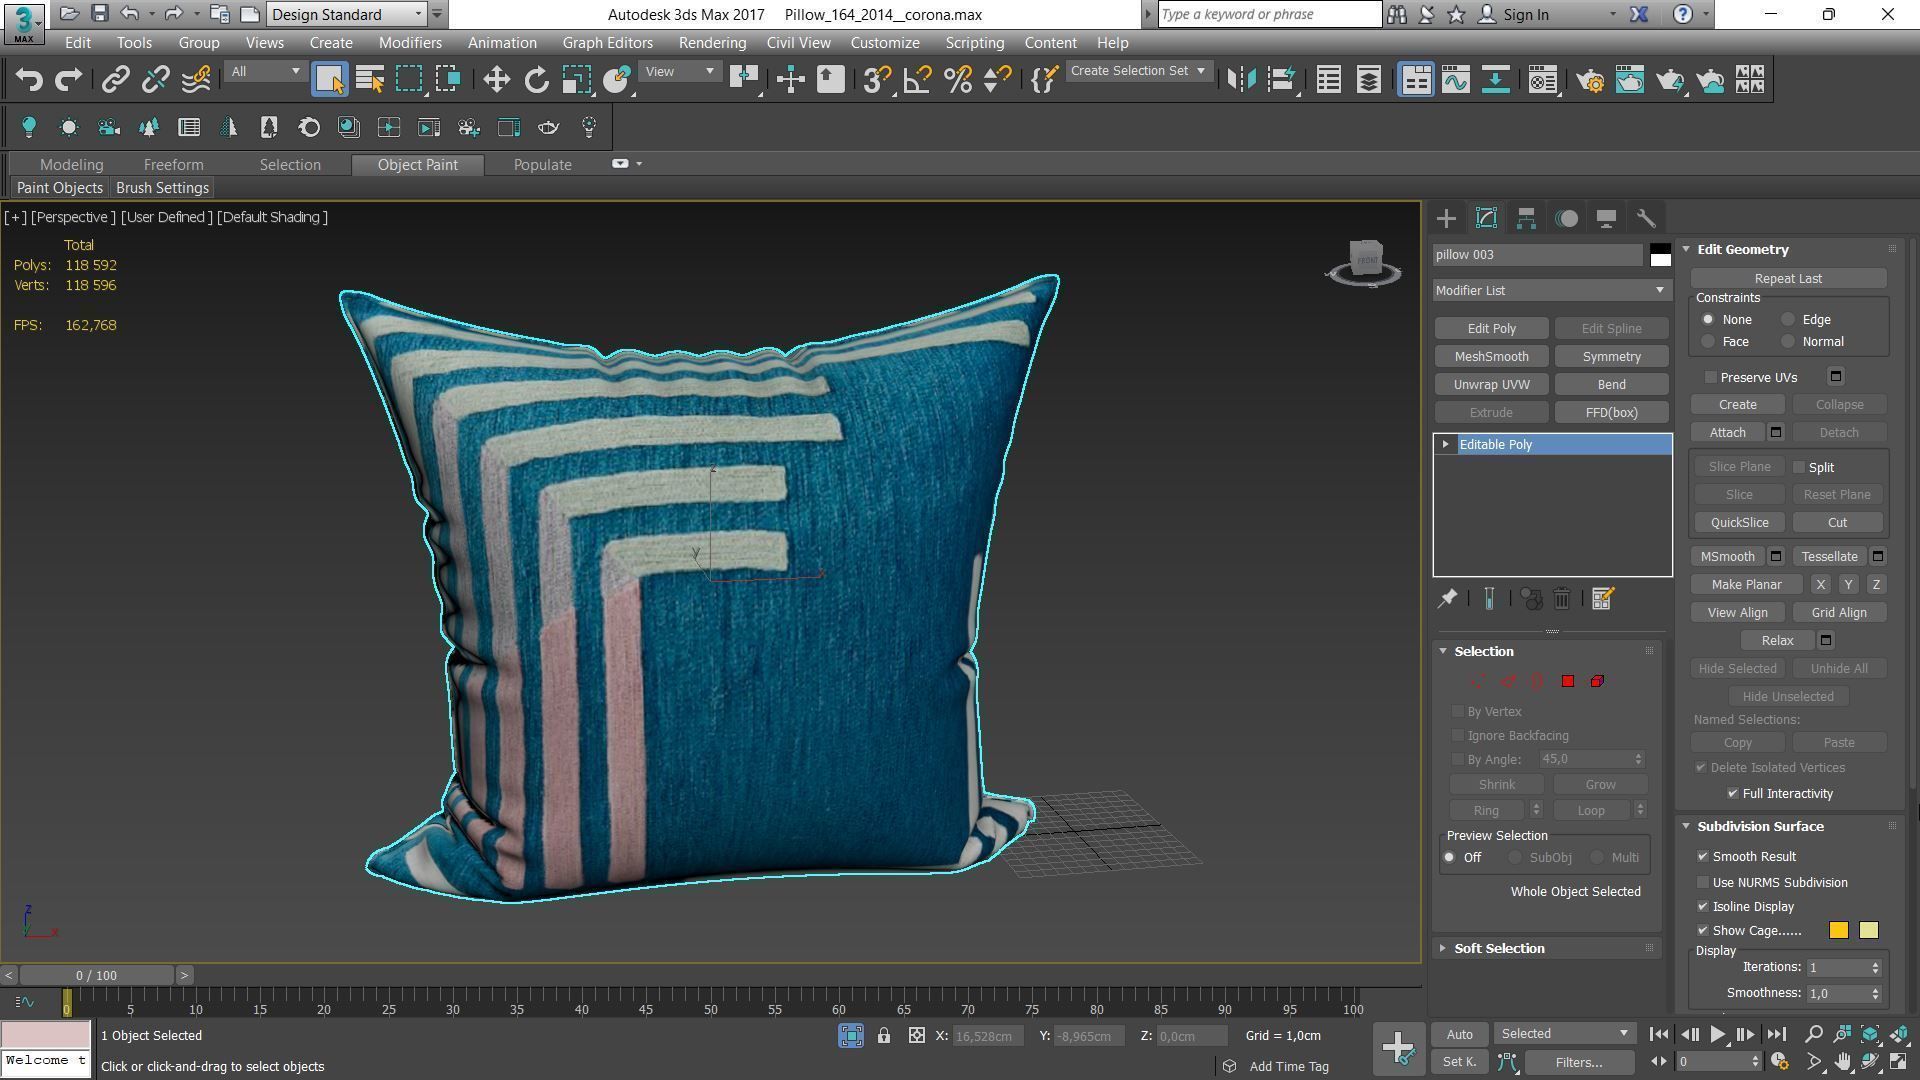Expand the Soft Selection rollout
Image resolution: width=1920 pixels, height=1080 pixels.
click(x=1498, y=949)
